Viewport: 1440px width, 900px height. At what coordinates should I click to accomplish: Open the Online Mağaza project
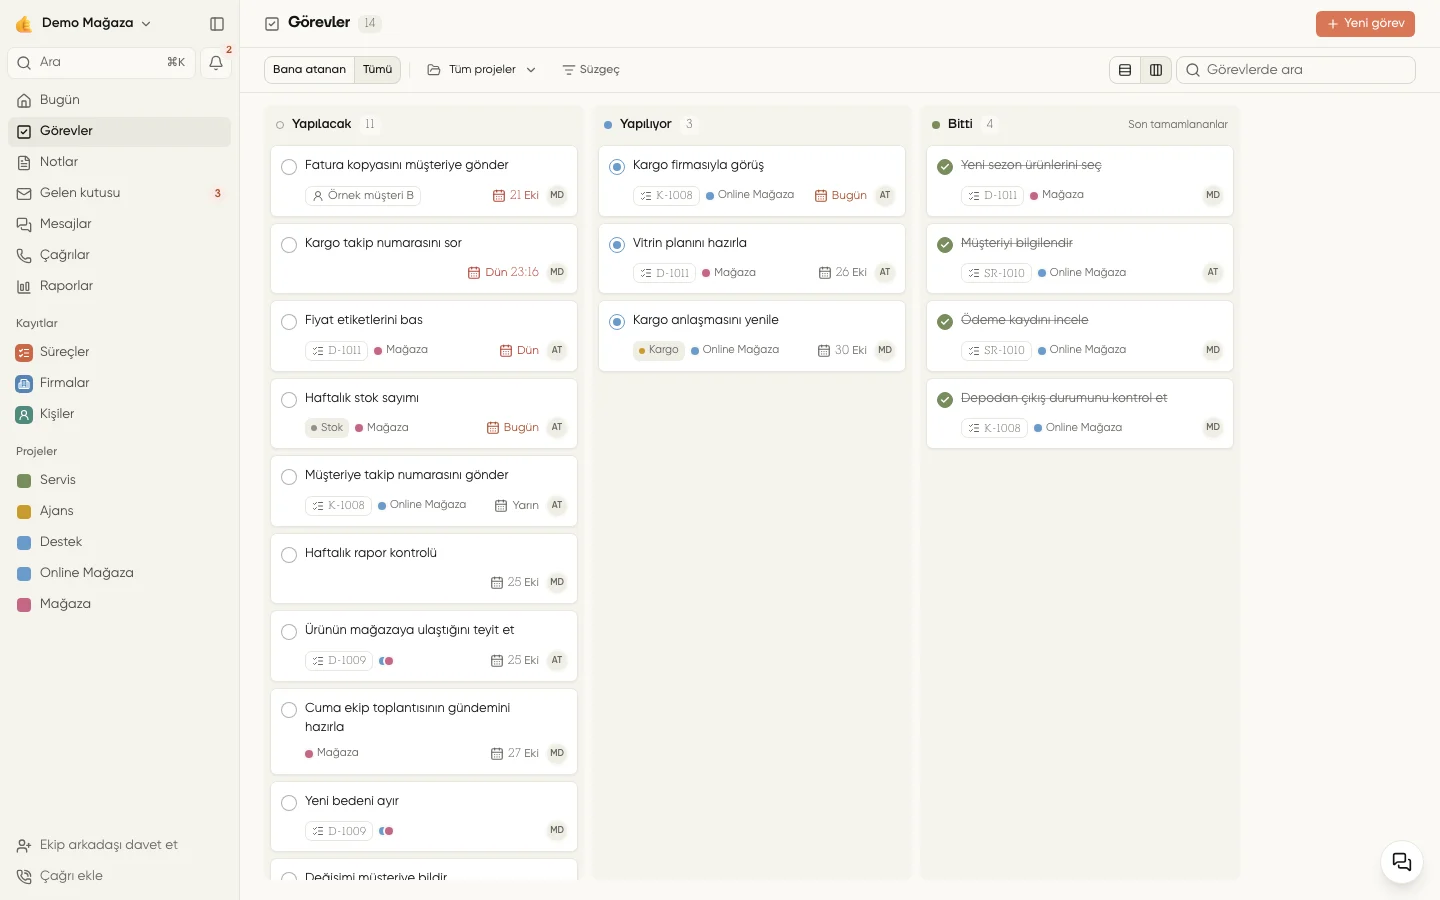pyautogui.click(x=120, y=573)
